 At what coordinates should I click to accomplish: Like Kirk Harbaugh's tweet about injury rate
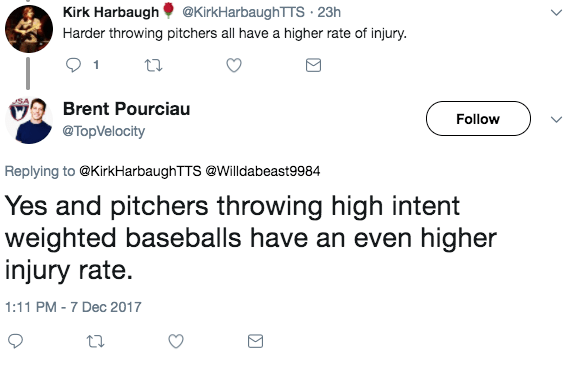point(234,65)
